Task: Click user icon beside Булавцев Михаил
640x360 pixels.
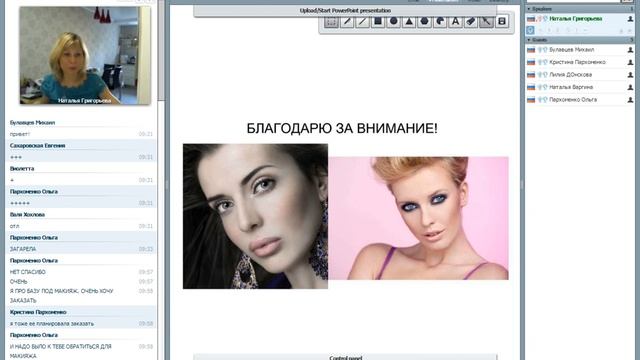Action: [630, 50]
